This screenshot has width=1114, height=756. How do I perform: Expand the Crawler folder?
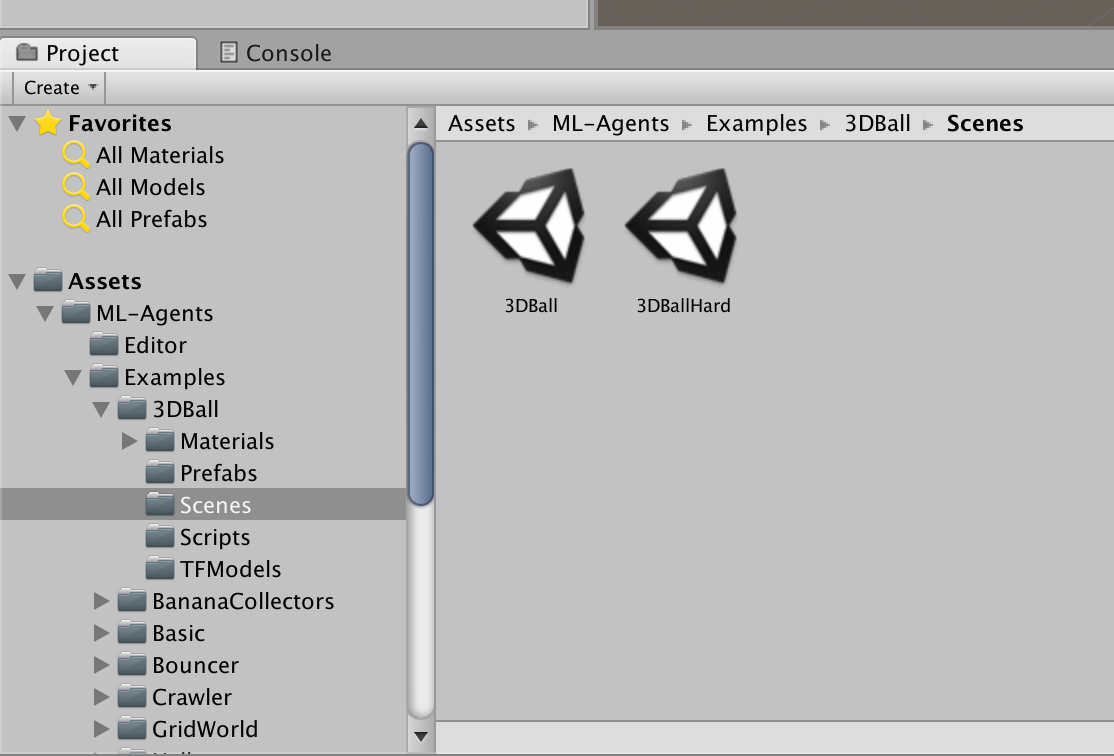[102, 696]
